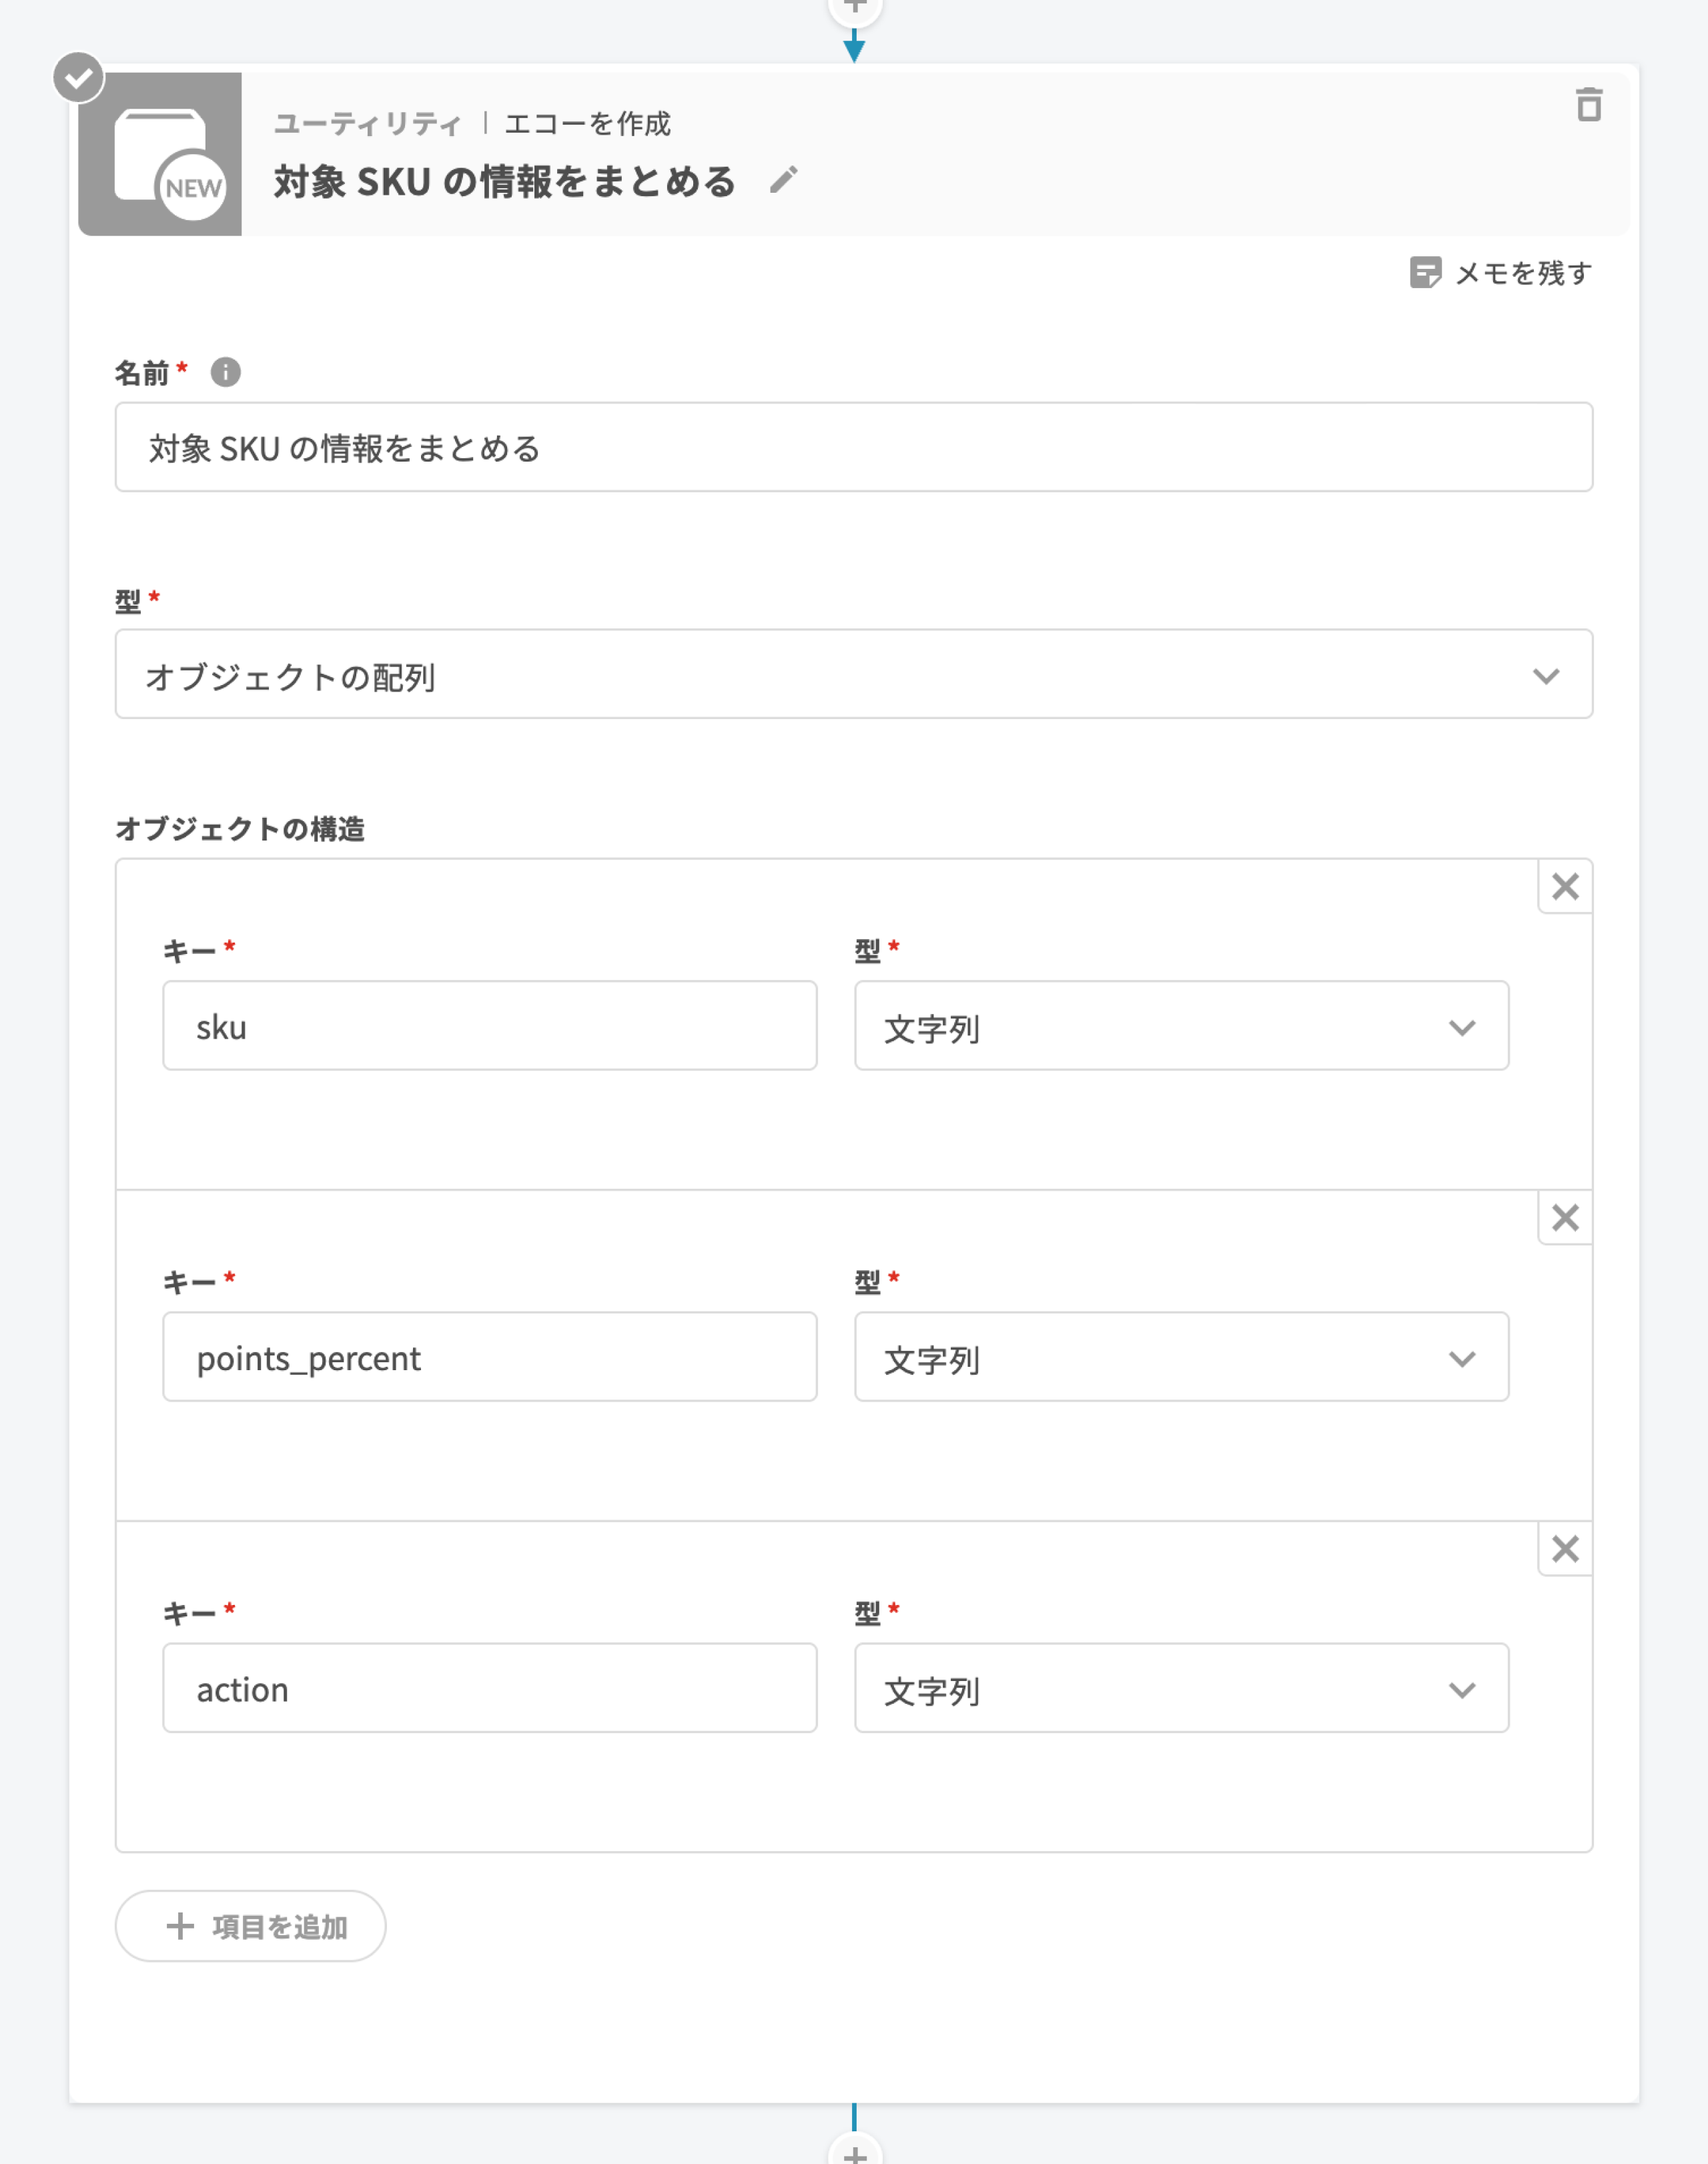Open type dropdown for sku key
Screen dimensions: 1708x2164
click(x=1181, y=1027)
